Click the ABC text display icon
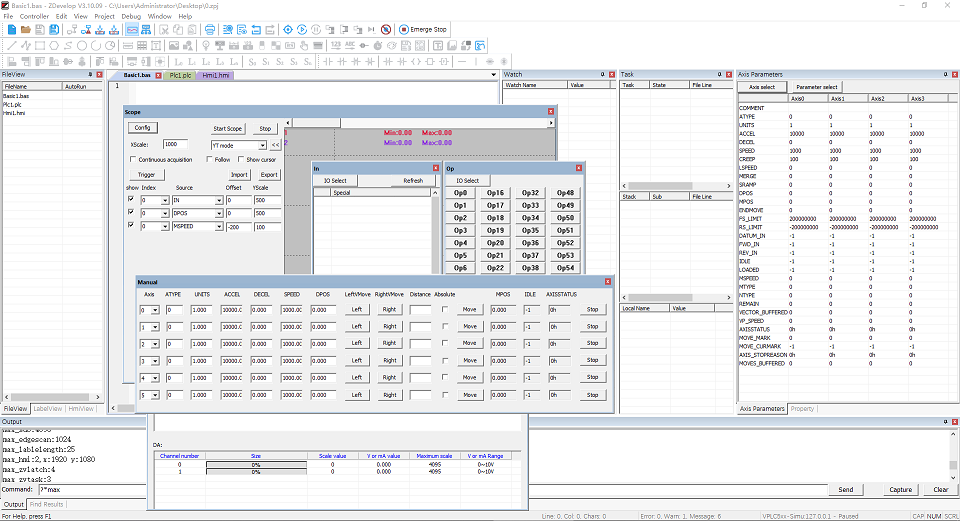The height and width of the screenshot is (521, 960). tap(350, 45)
